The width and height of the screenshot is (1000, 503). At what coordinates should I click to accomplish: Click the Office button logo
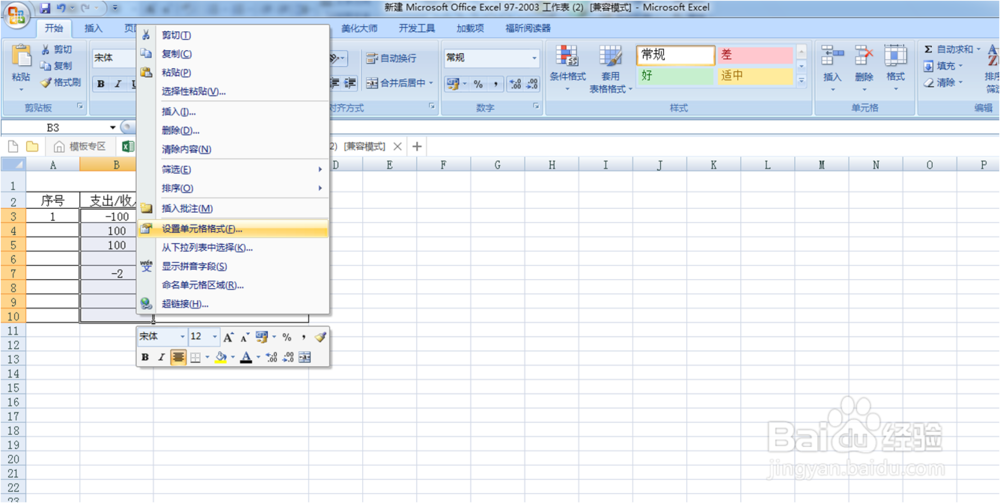[18, 15]
